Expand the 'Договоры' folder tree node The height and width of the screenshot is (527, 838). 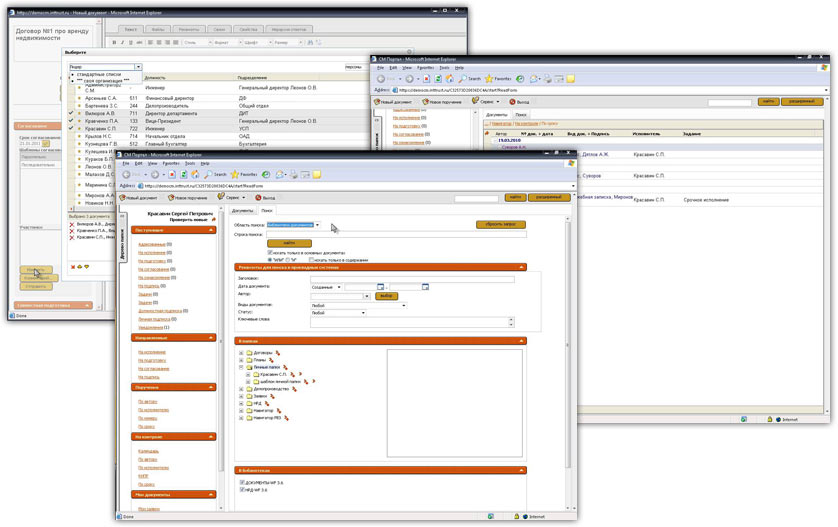point(243,353)
